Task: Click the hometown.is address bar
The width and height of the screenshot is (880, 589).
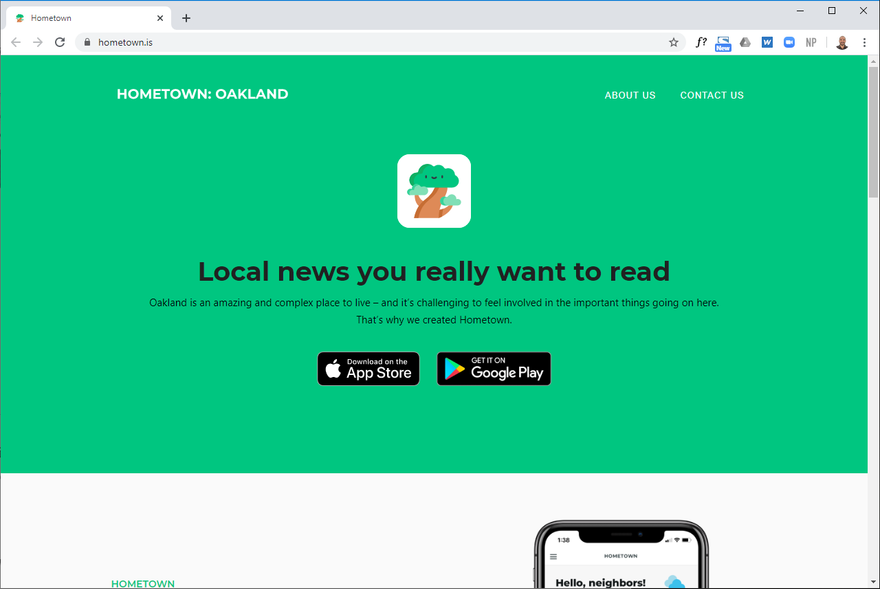Action: (380, 42)
